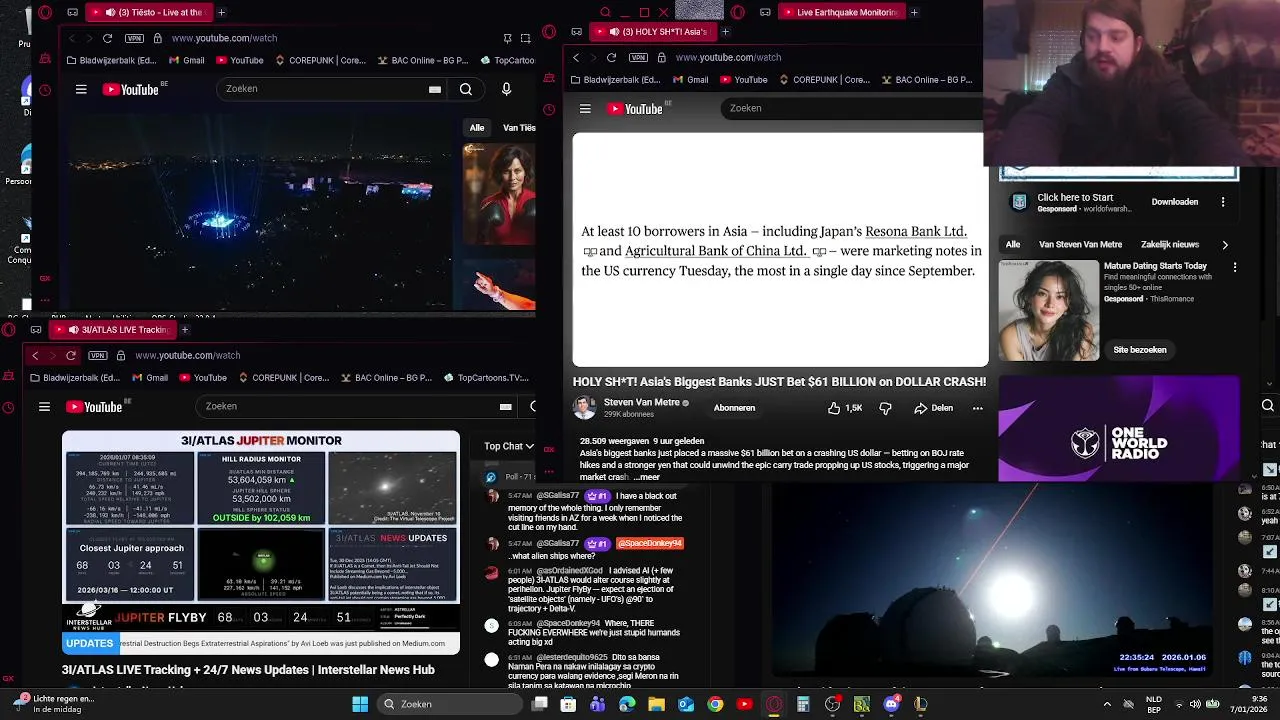Click @SpaceDonkey94 mention in chat
The width and height of the screenshot is (1280, 720).
pyautogui.click(x=650, y=543)
